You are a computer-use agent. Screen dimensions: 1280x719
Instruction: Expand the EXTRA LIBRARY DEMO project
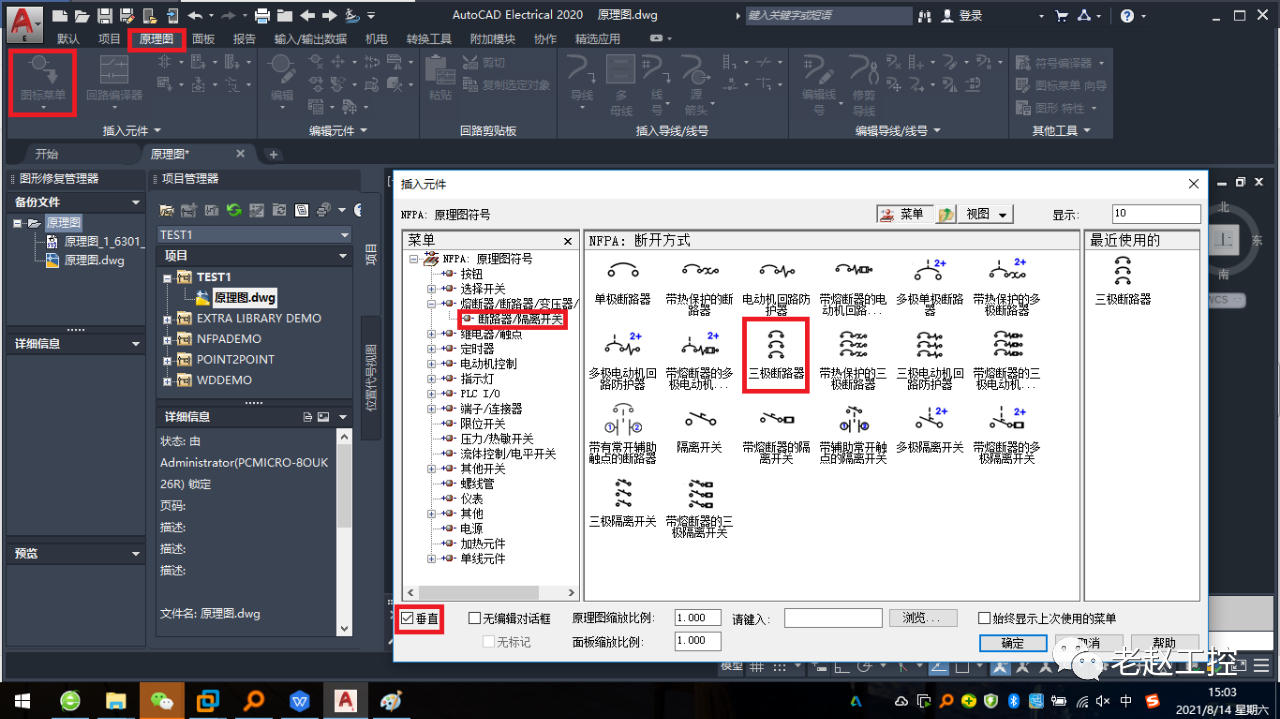(167, 318)
